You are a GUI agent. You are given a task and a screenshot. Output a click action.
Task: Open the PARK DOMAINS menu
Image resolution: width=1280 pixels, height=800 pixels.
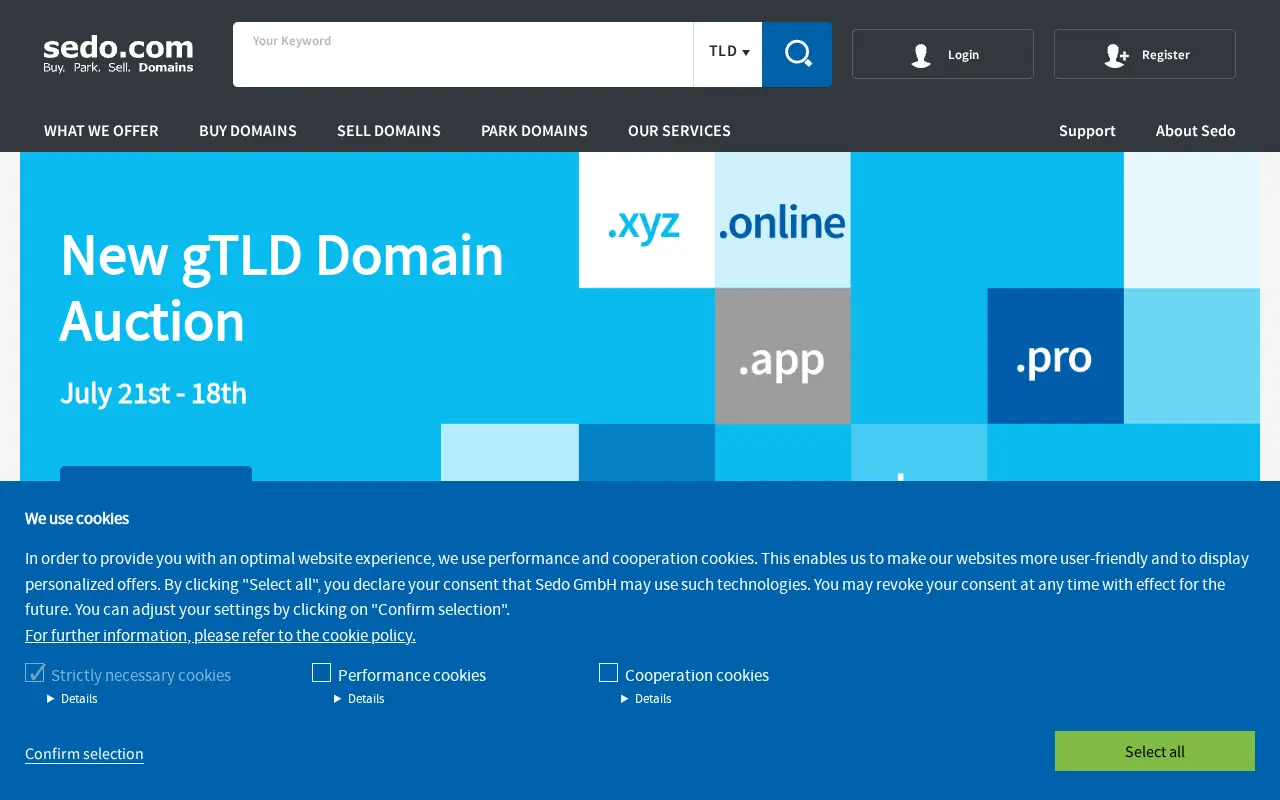[x=534, y=131]
